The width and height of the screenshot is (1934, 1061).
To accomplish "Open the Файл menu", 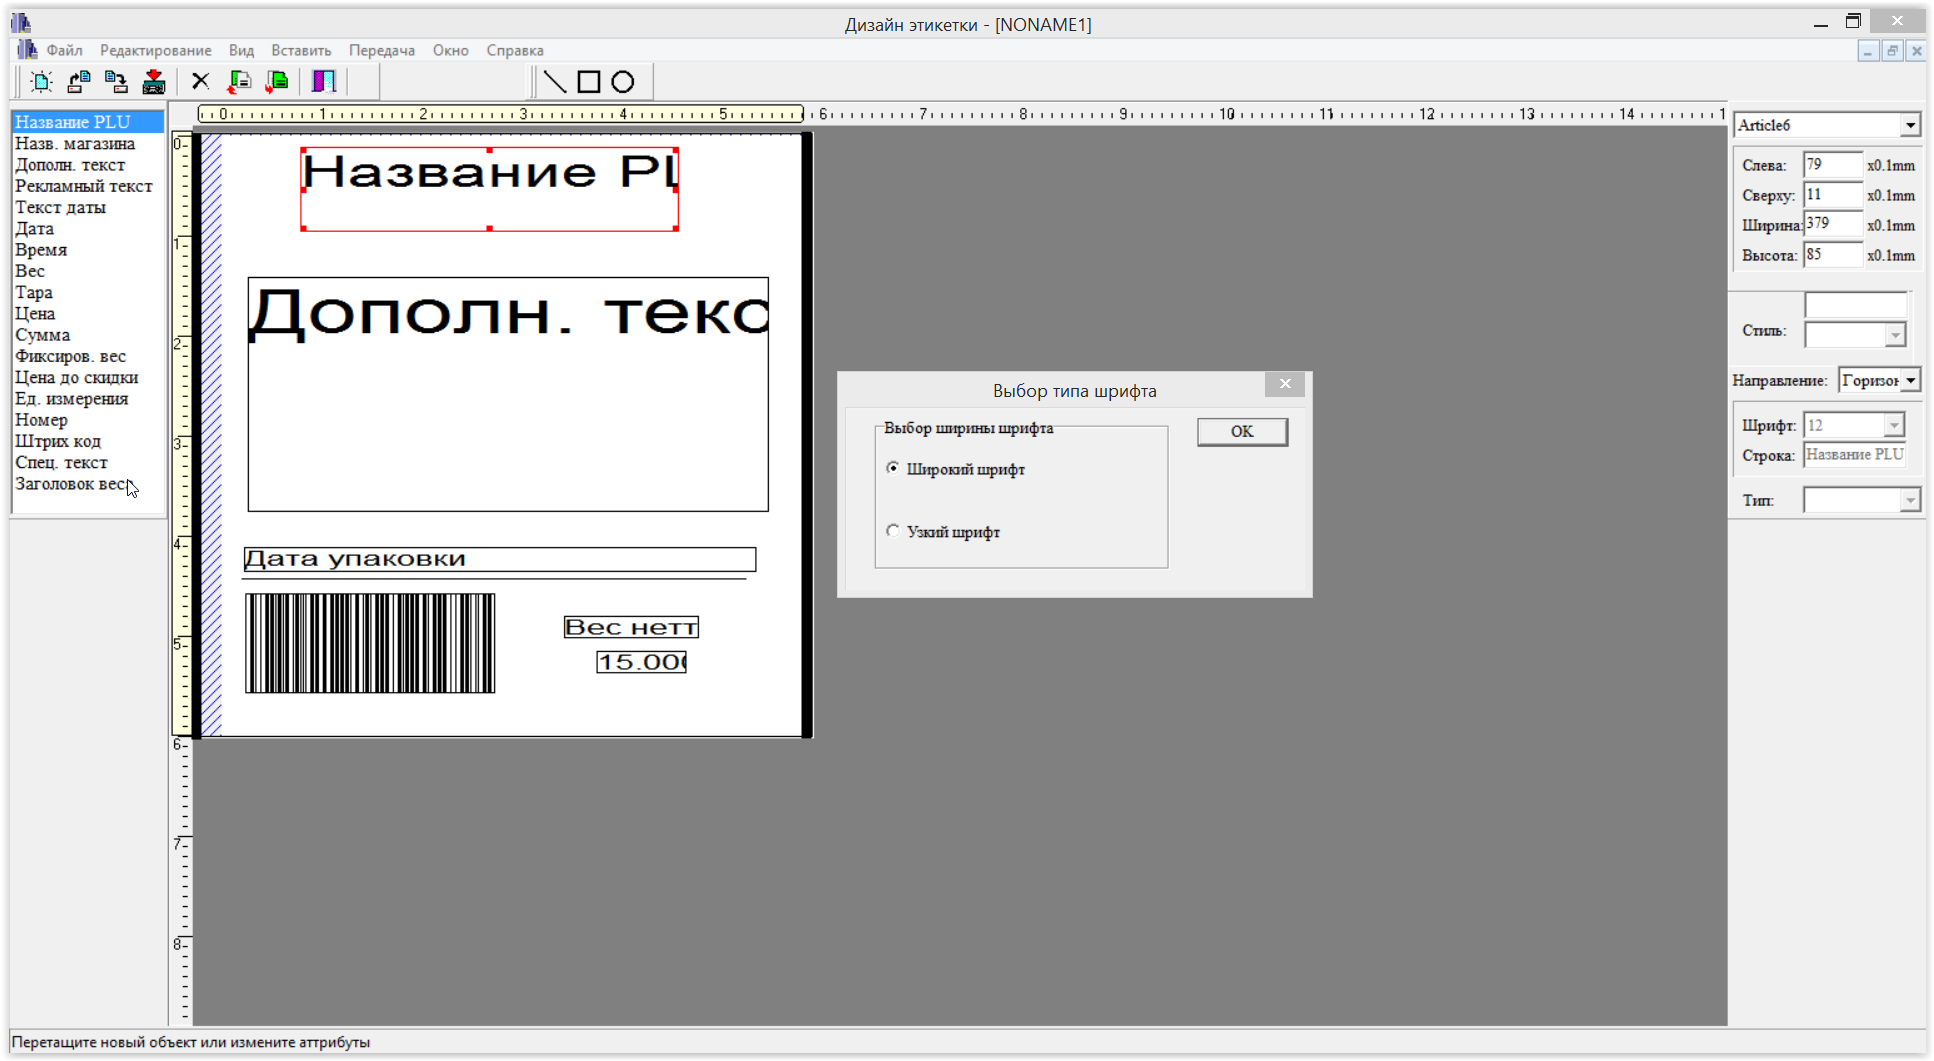I will point(64,50).
